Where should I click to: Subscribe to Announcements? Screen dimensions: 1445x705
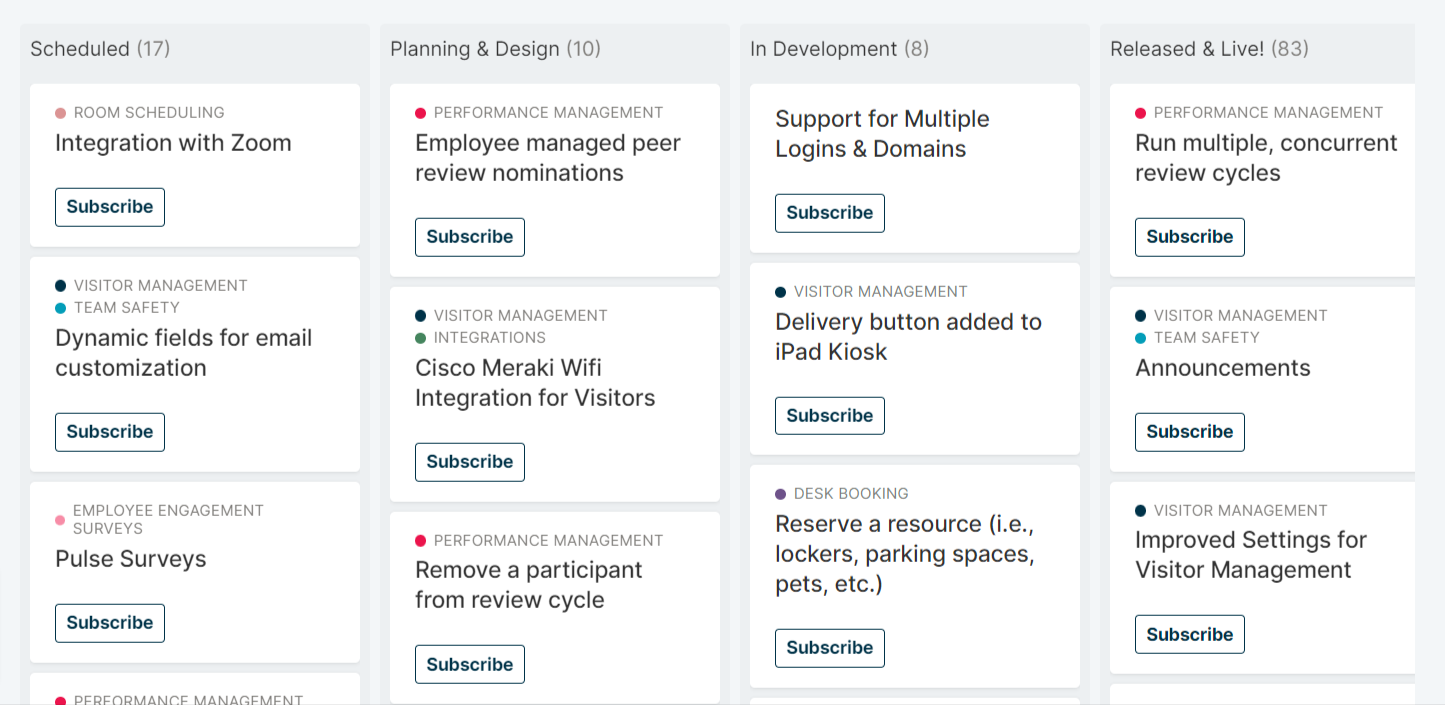pyautogui.click(x=1190, y=431)
